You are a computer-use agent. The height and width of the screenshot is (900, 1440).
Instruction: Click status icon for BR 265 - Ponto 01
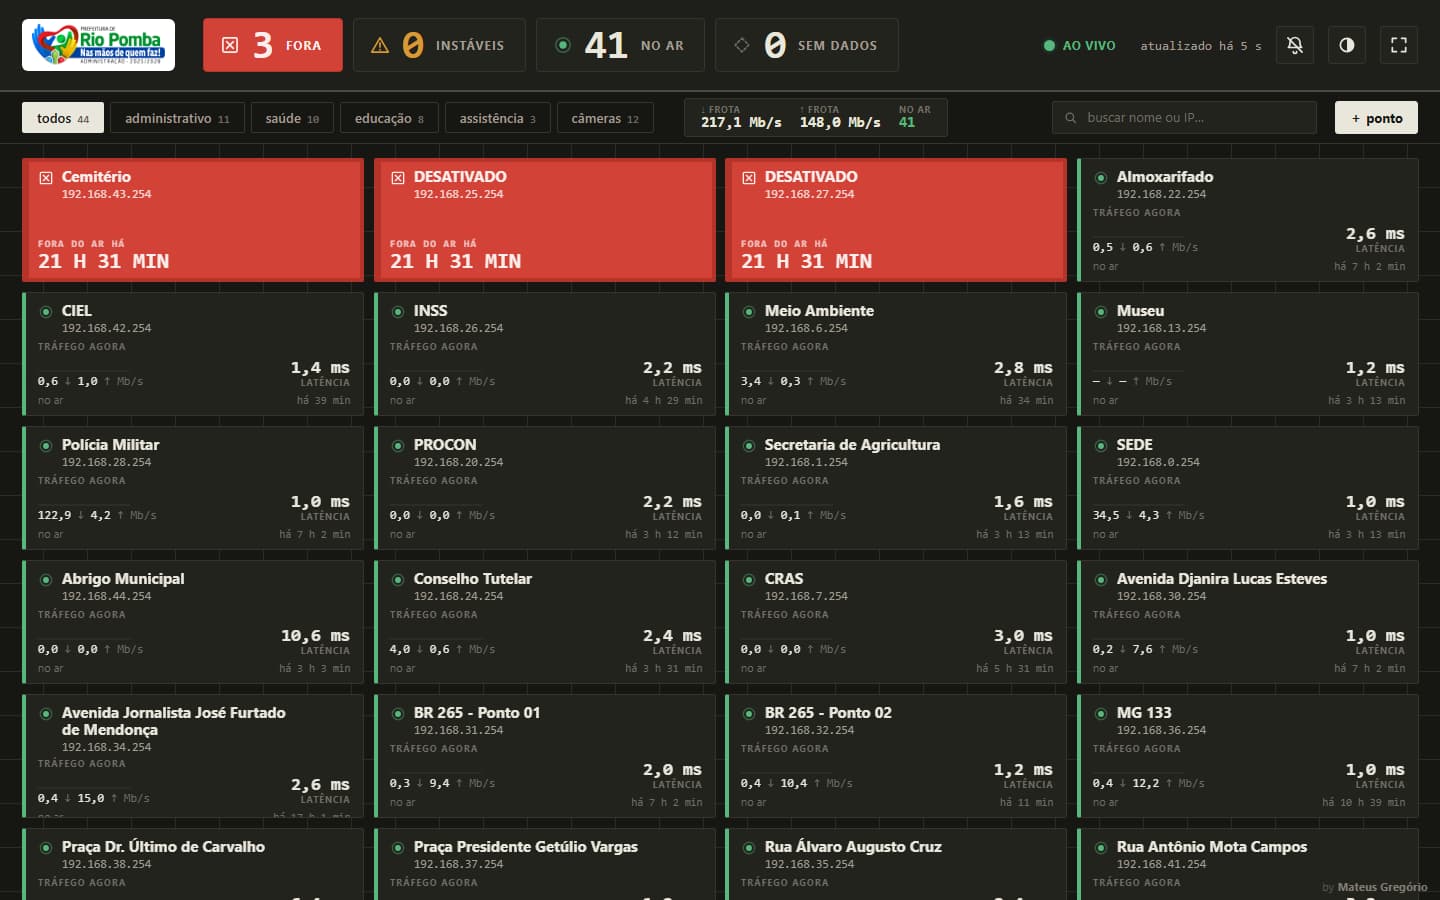(398, 713)
